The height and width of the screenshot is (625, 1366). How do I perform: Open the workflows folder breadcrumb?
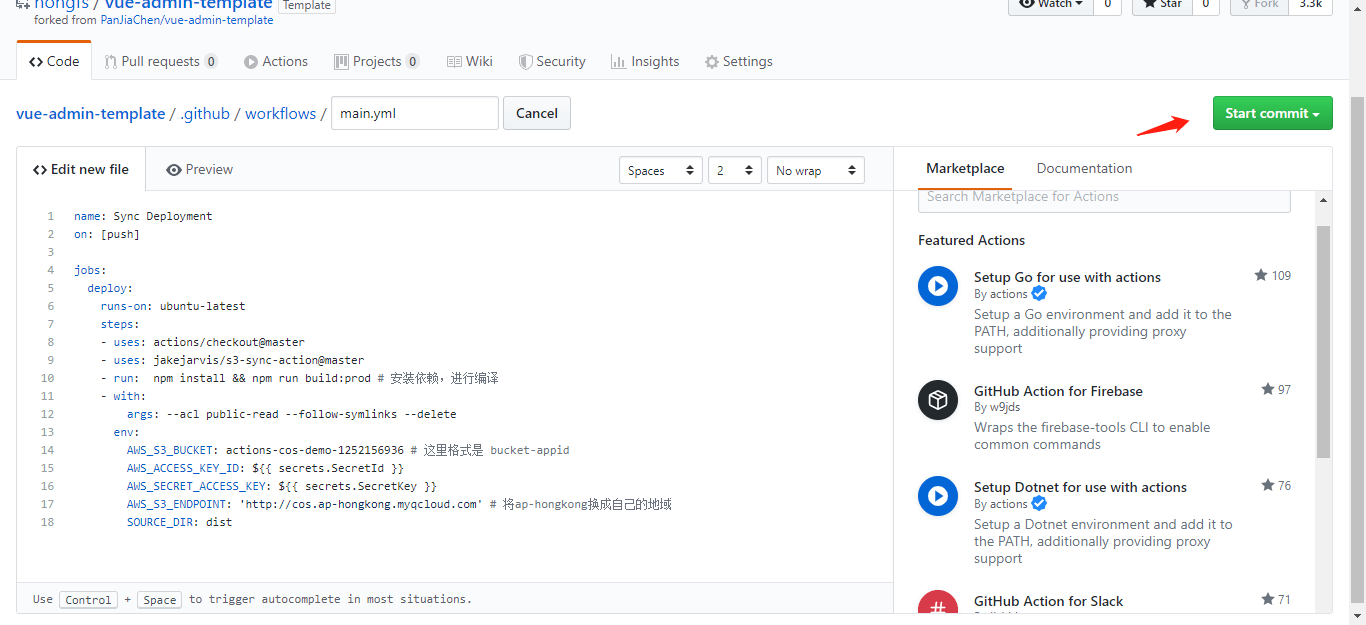tap(281, 114)
